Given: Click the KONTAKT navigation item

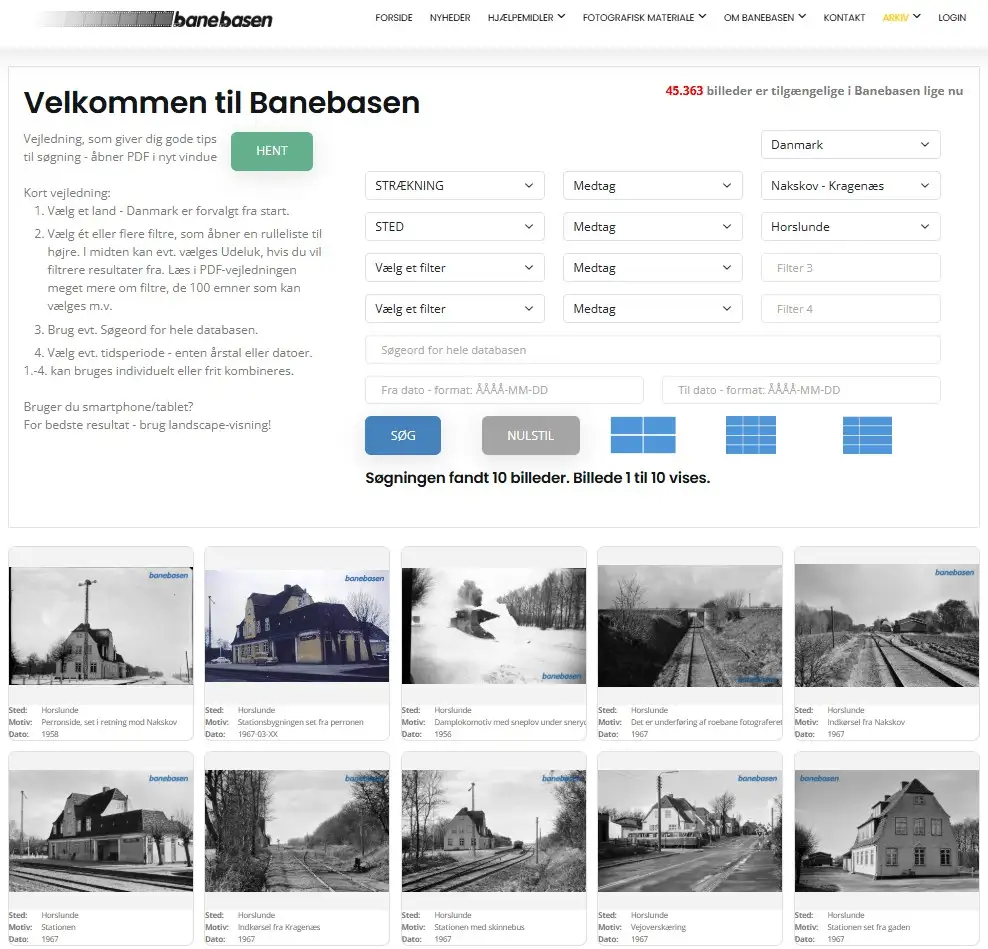Looking at the screenshot, I should point(844,17).
